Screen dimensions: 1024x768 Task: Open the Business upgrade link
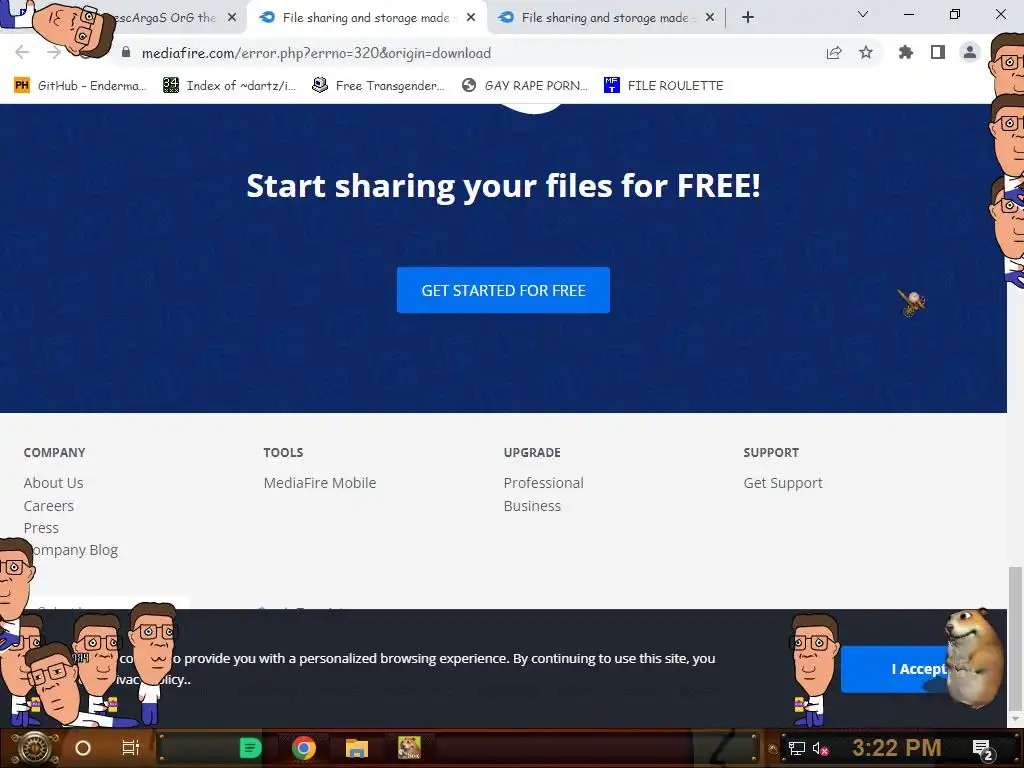[532, 505]
